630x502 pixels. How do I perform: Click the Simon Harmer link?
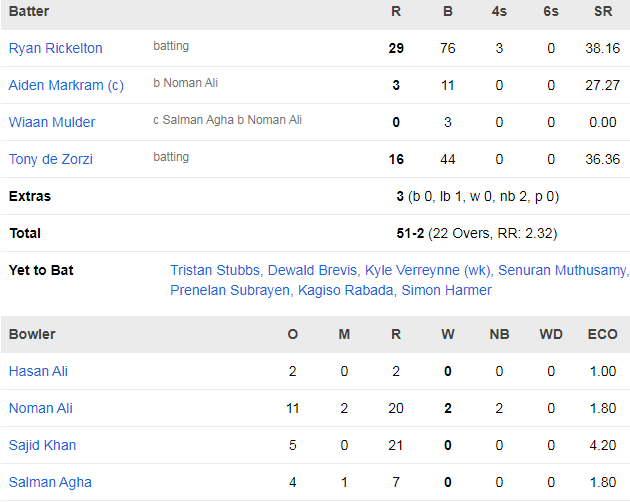point(446,290)
